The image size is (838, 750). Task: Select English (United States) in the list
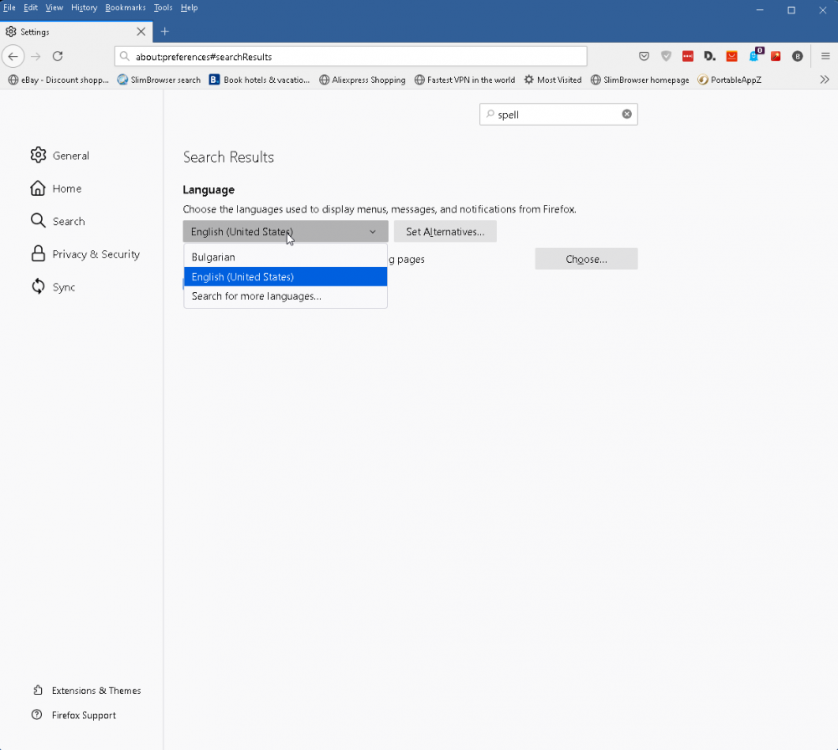click(285, 276)
